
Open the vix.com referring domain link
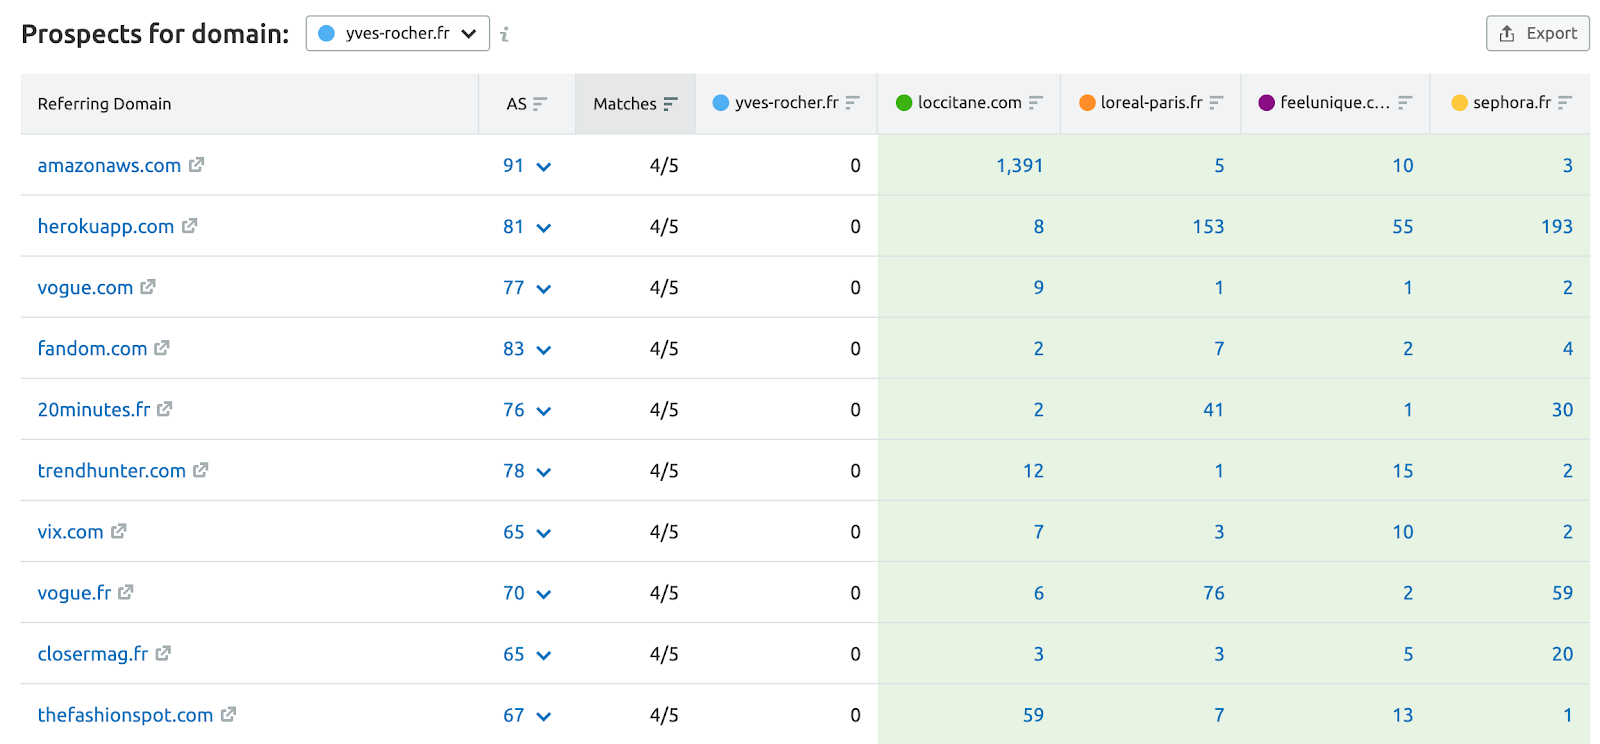tap(70, 531)
